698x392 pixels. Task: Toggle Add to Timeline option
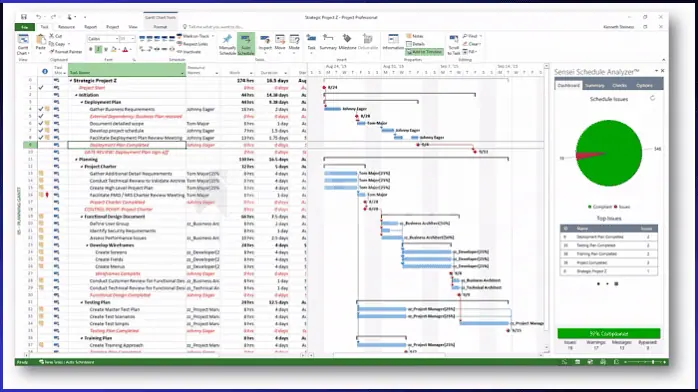pos(424,52)
